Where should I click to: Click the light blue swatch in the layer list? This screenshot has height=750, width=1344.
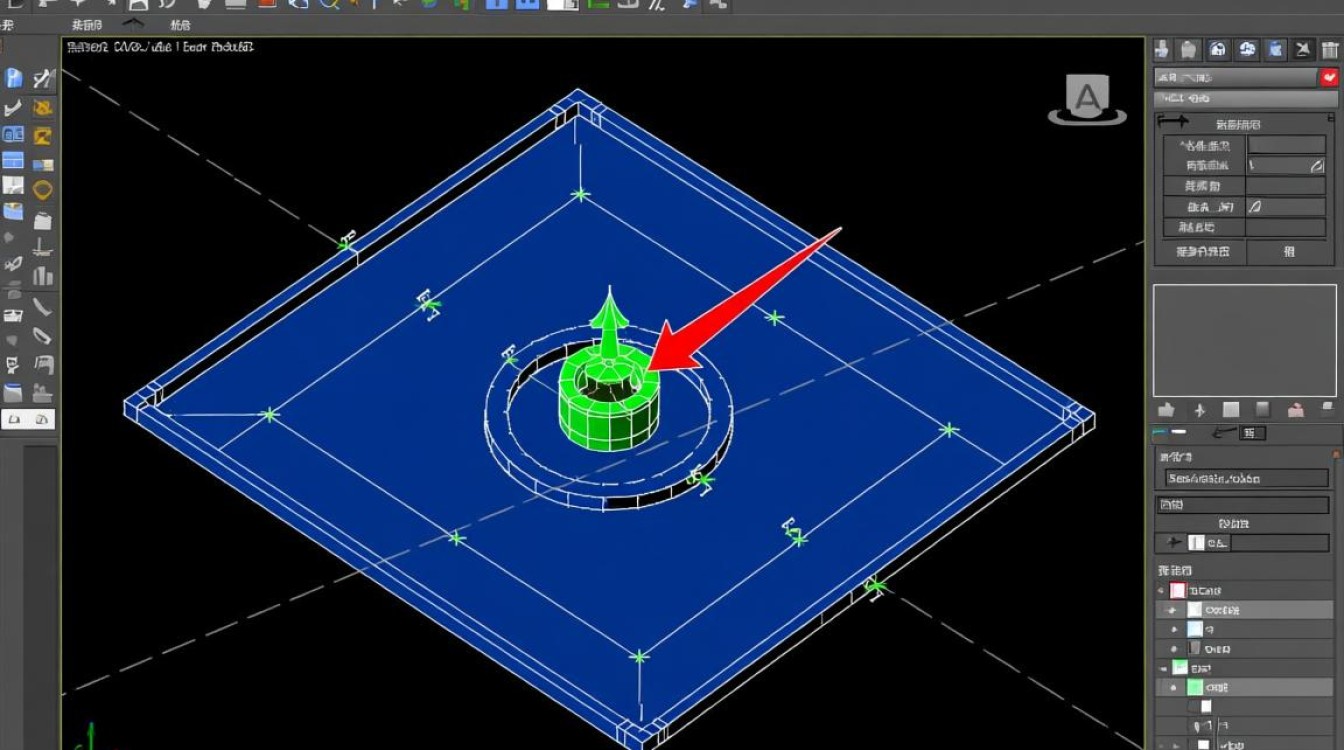point(1194,630)
